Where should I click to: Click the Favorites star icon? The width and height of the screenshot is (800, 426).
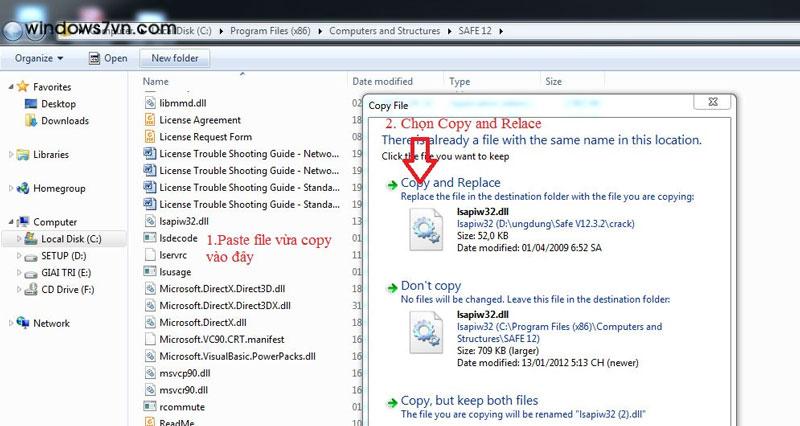tap(22, 86)
